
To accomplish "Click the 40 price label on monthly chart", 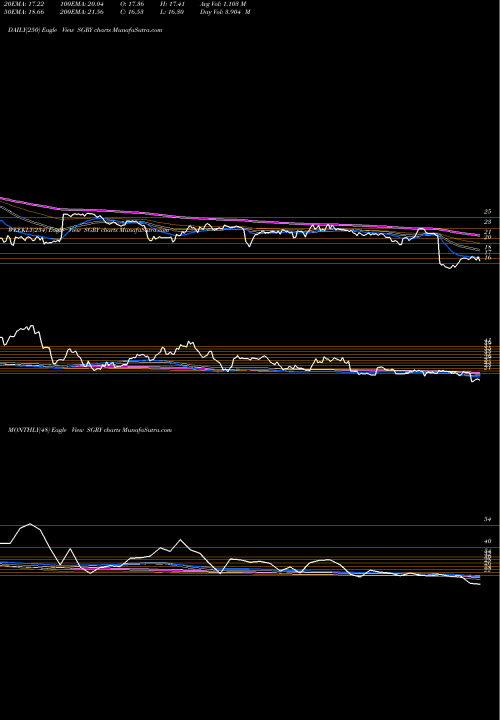I will [x=488, y=541].
